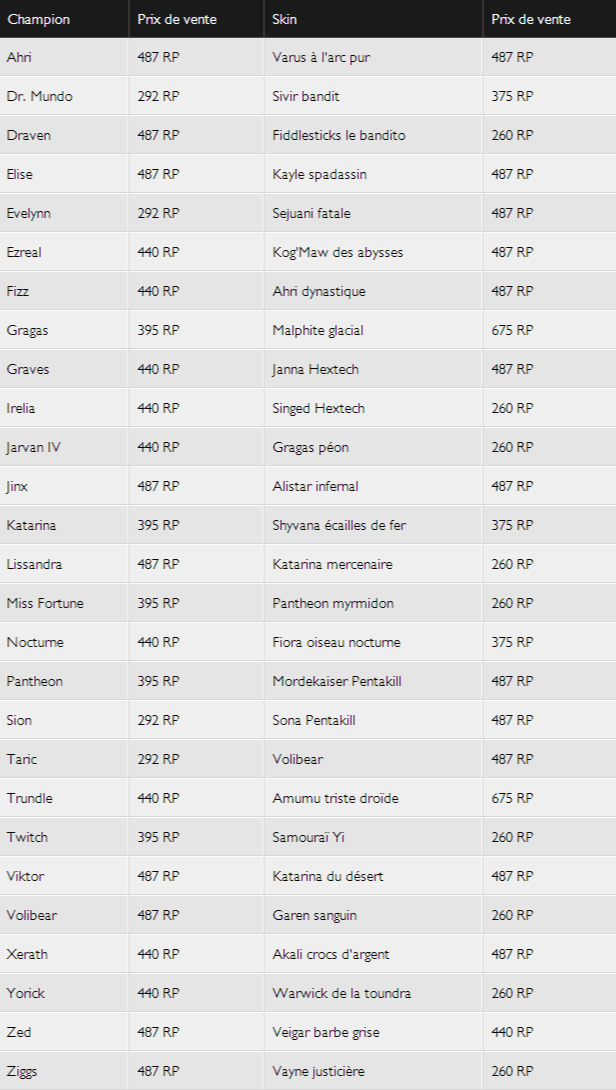Select the Ahri champion cell
The image size is (616, 1090).
tap(64, 57)
